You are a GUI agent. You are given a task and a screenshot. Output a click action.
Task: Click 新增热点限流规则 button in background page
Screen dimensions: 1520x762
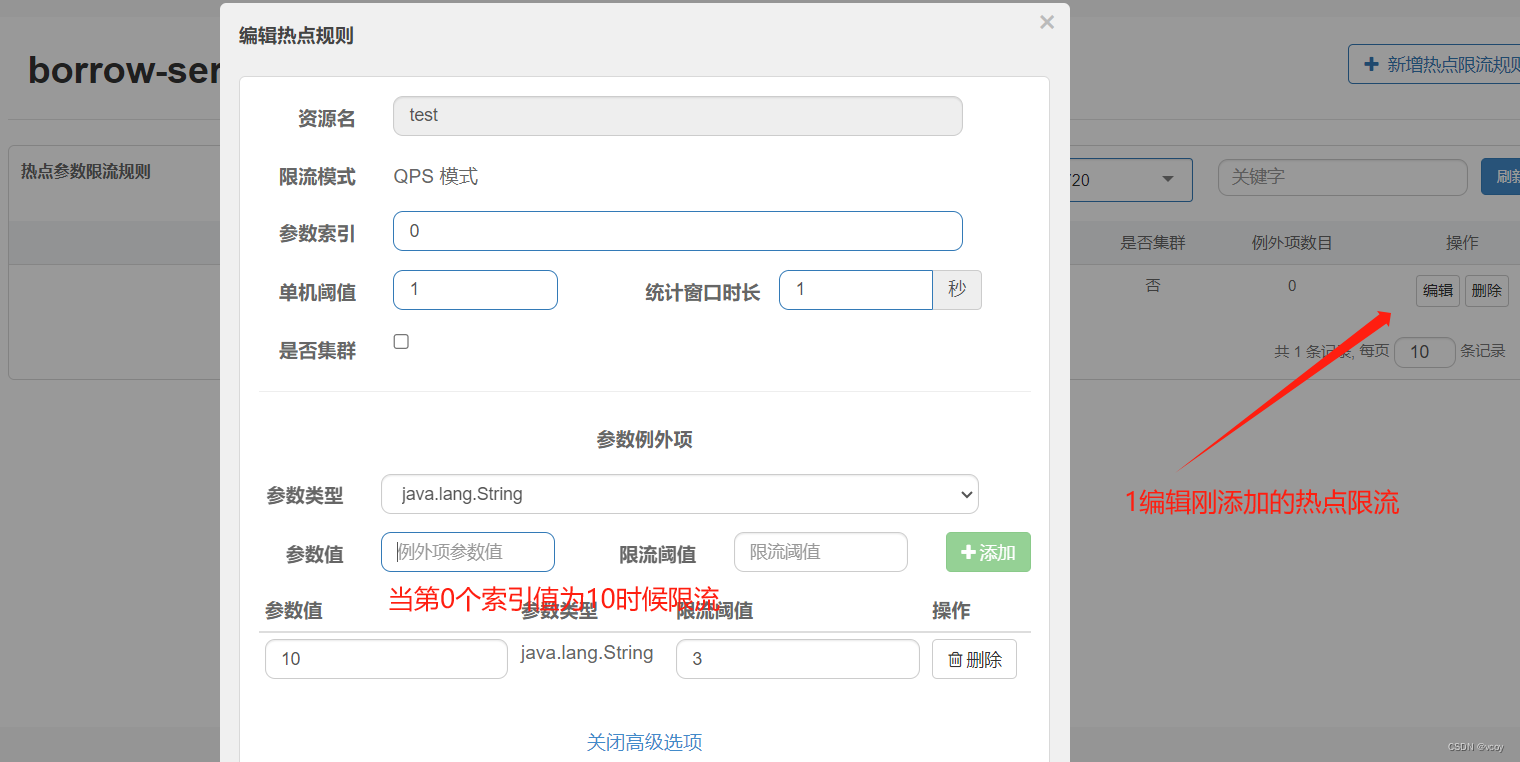tap(1434, 64)
